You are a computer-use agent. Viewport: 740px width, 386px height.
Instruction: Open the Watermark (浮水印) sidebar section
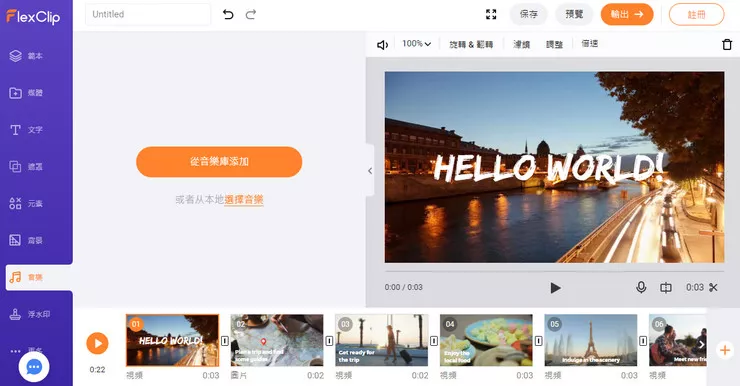click(29, 314)
